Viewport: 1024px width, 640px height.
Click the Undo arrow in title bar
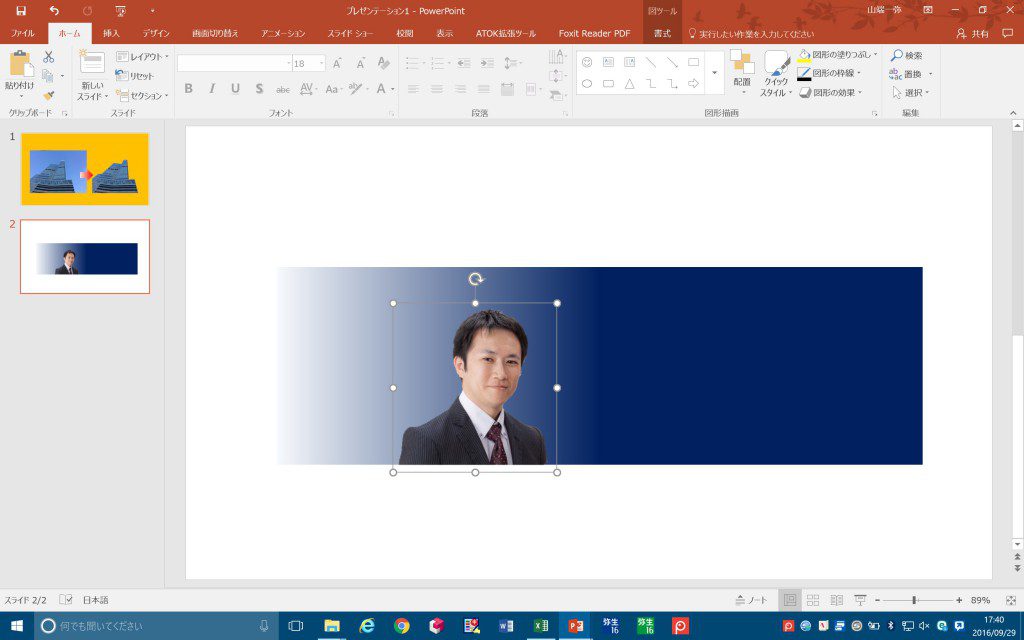pos(54,10)
